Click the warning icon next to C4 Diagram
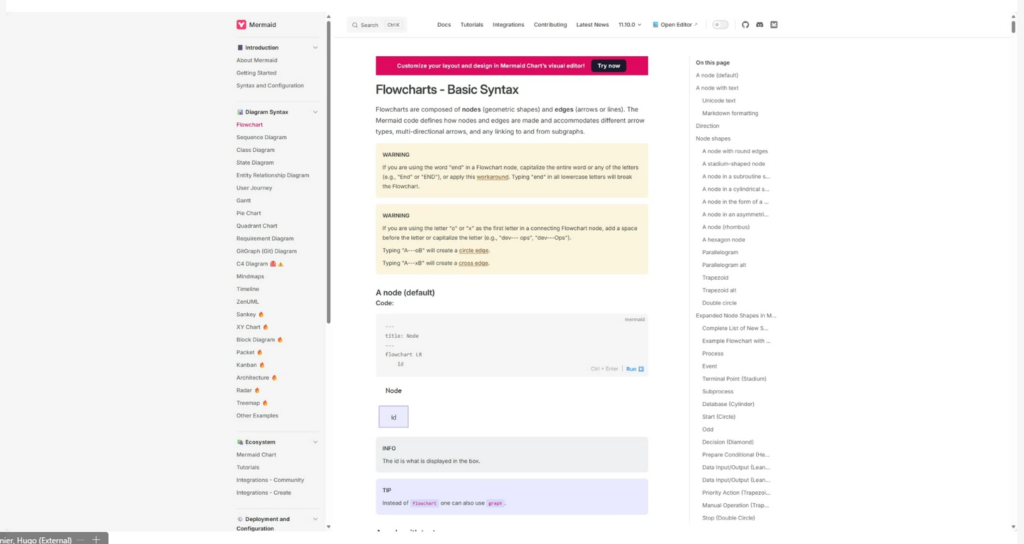1024x544 pixels. pos(281,264)
